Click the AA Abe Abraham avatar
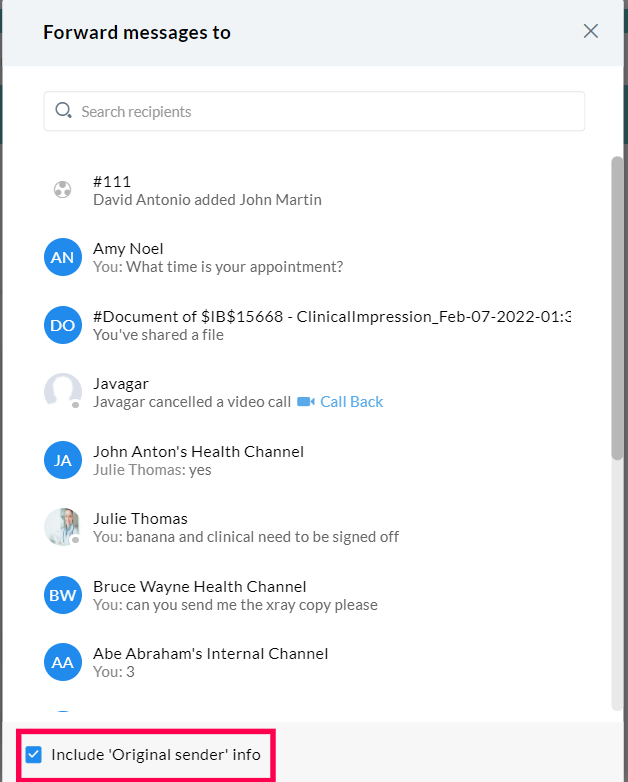The image size is (628, 782). tap(62, 662)
